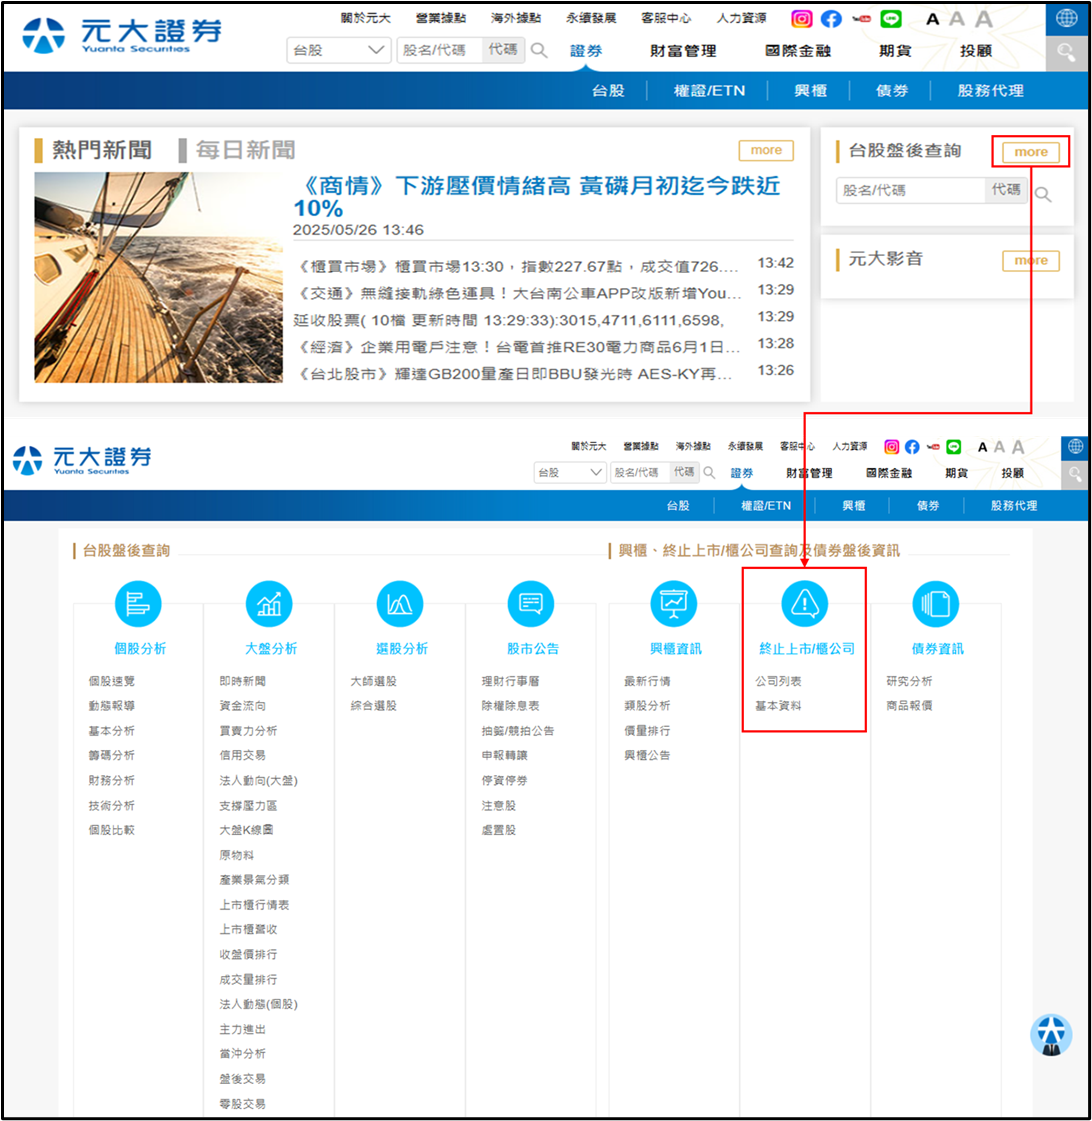Screen dimensions: 1092x1121
Task: Go to 除權除息表 under 股市公告
Action: pyautogui.click(x=510, y=706)
